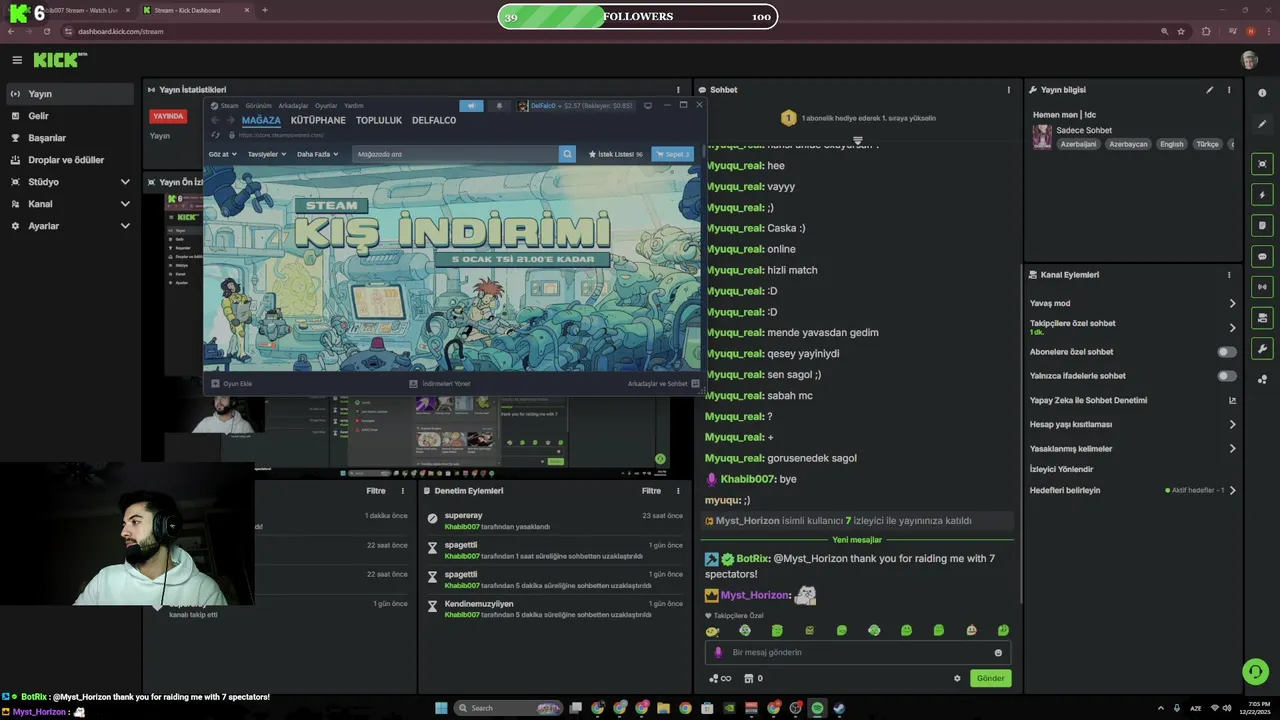
Task: Click Filtre in Denetim Eylemleri panel
Action: coord(651,491)
